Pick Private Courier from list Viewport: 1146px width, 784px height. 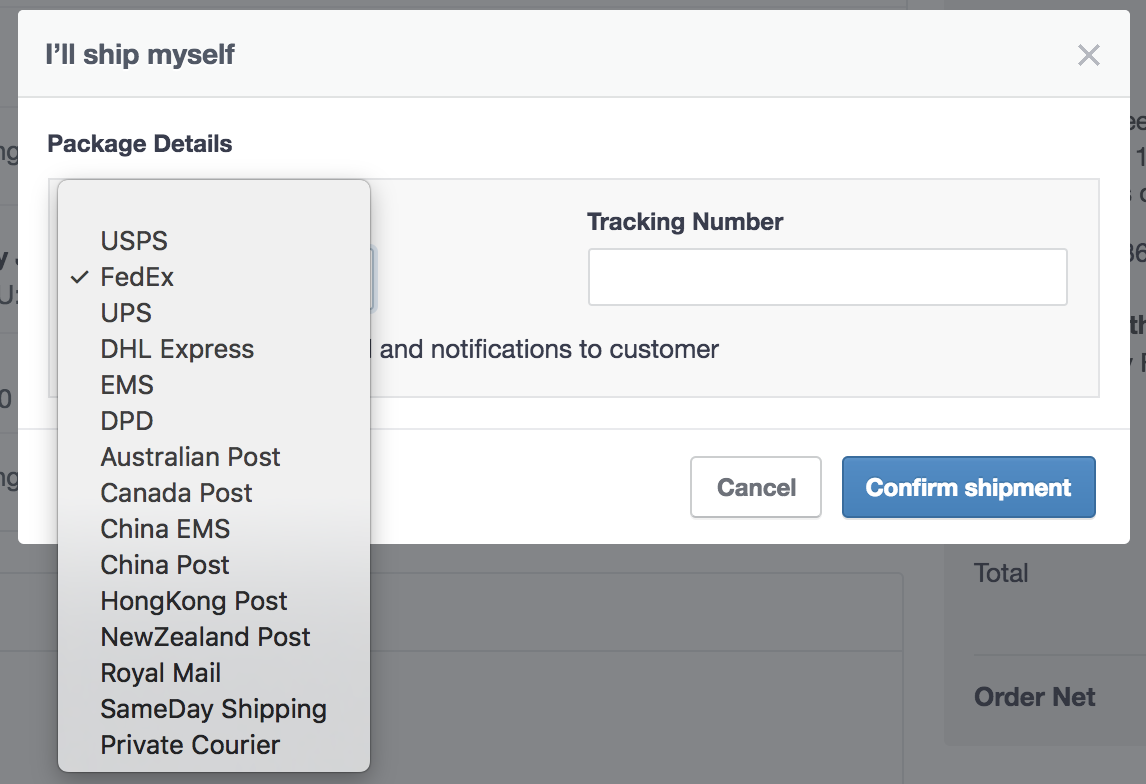pos(190,745)
